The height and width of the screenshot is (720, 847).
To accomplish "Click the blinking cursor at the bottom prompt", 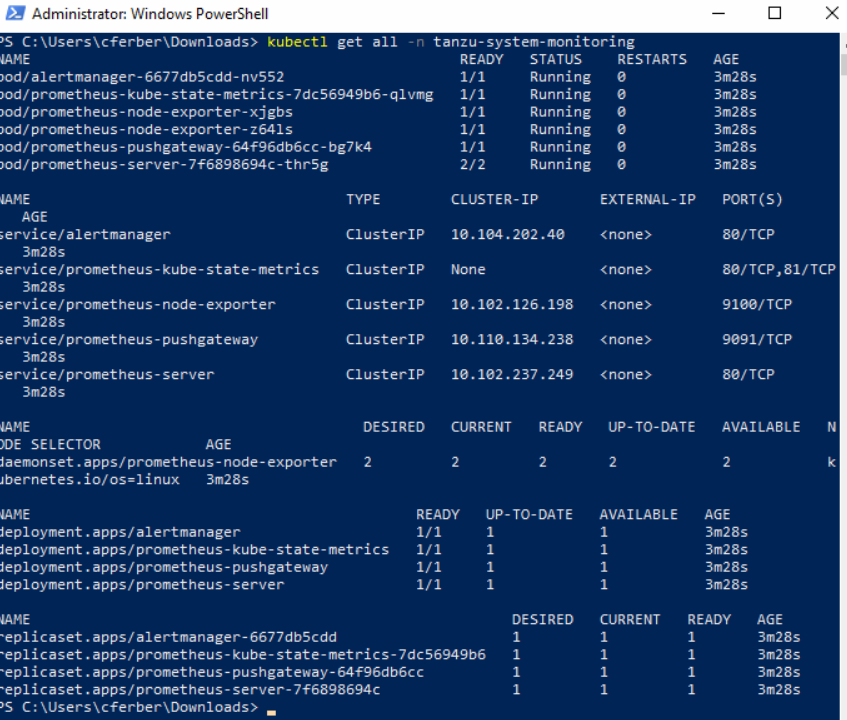I will 272,710.
